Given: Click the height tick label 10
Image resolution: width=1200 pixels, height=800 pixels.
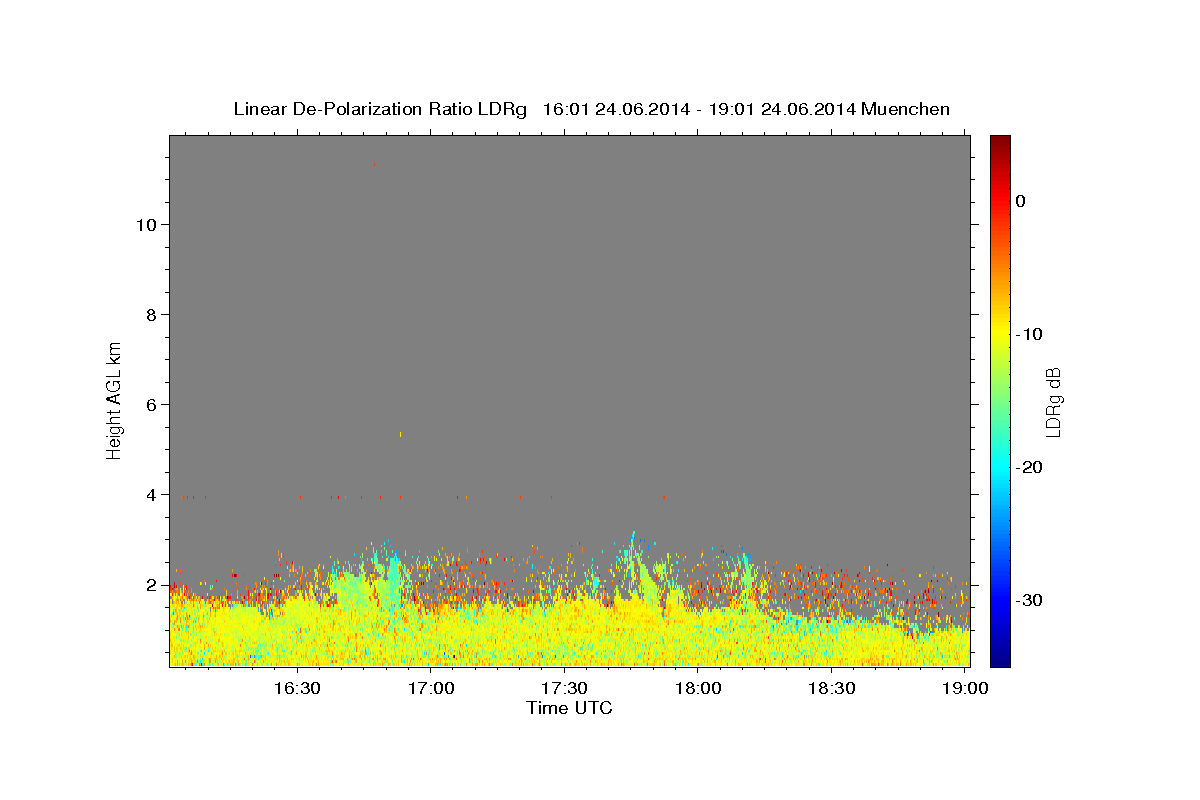Looking at the screenshot, I should (146, 225).
